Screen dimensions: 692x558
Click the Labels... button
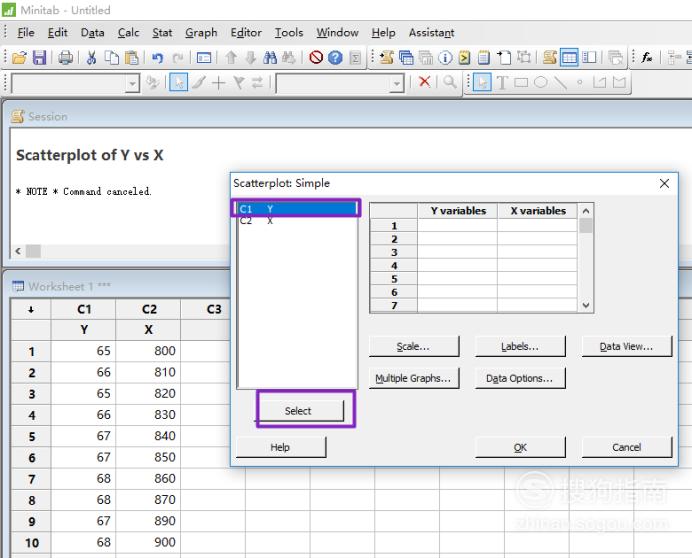point(520,347)
